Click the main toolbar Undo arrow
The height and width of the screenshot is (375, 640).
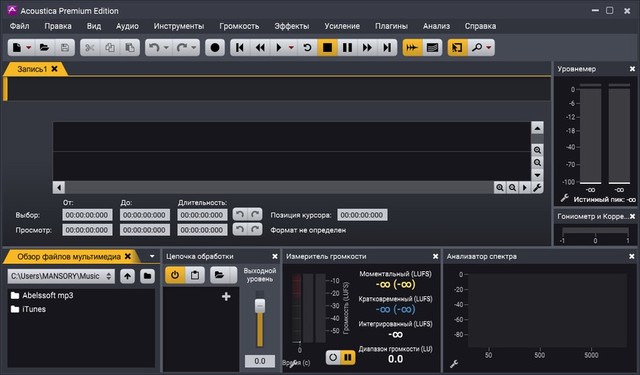click(154, 48)
